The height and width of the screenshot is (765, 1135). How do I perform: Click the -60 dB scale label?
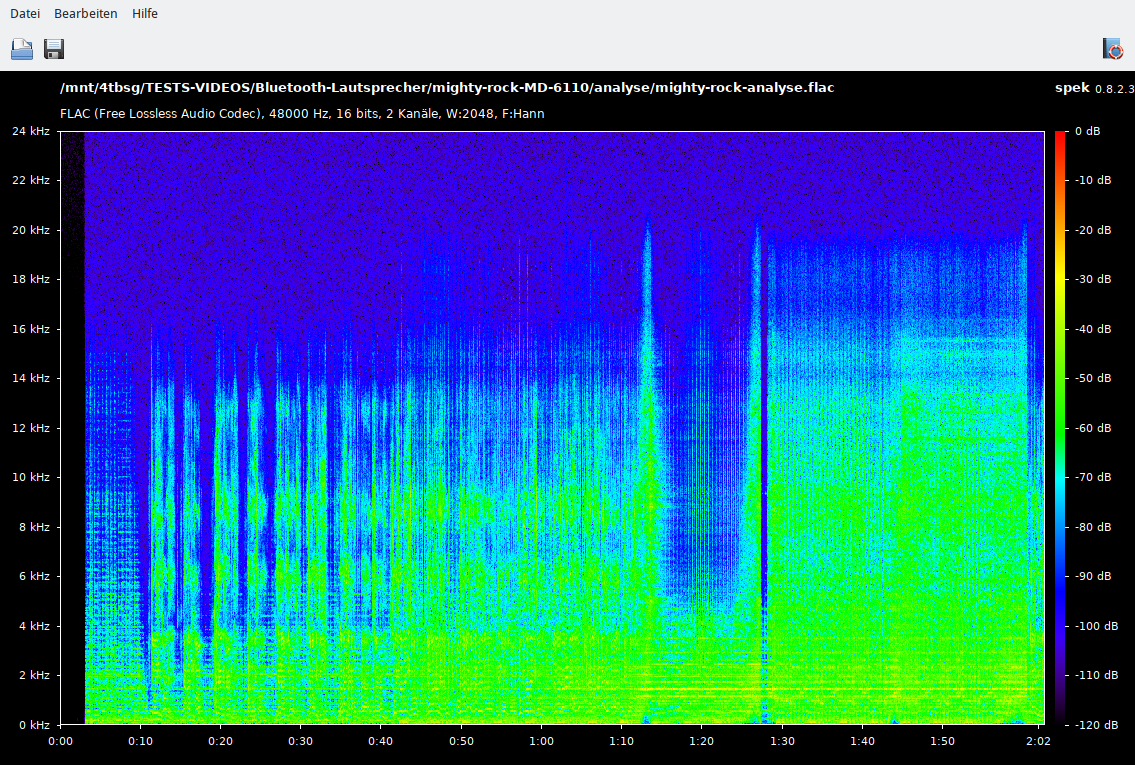coord(1092,428)
